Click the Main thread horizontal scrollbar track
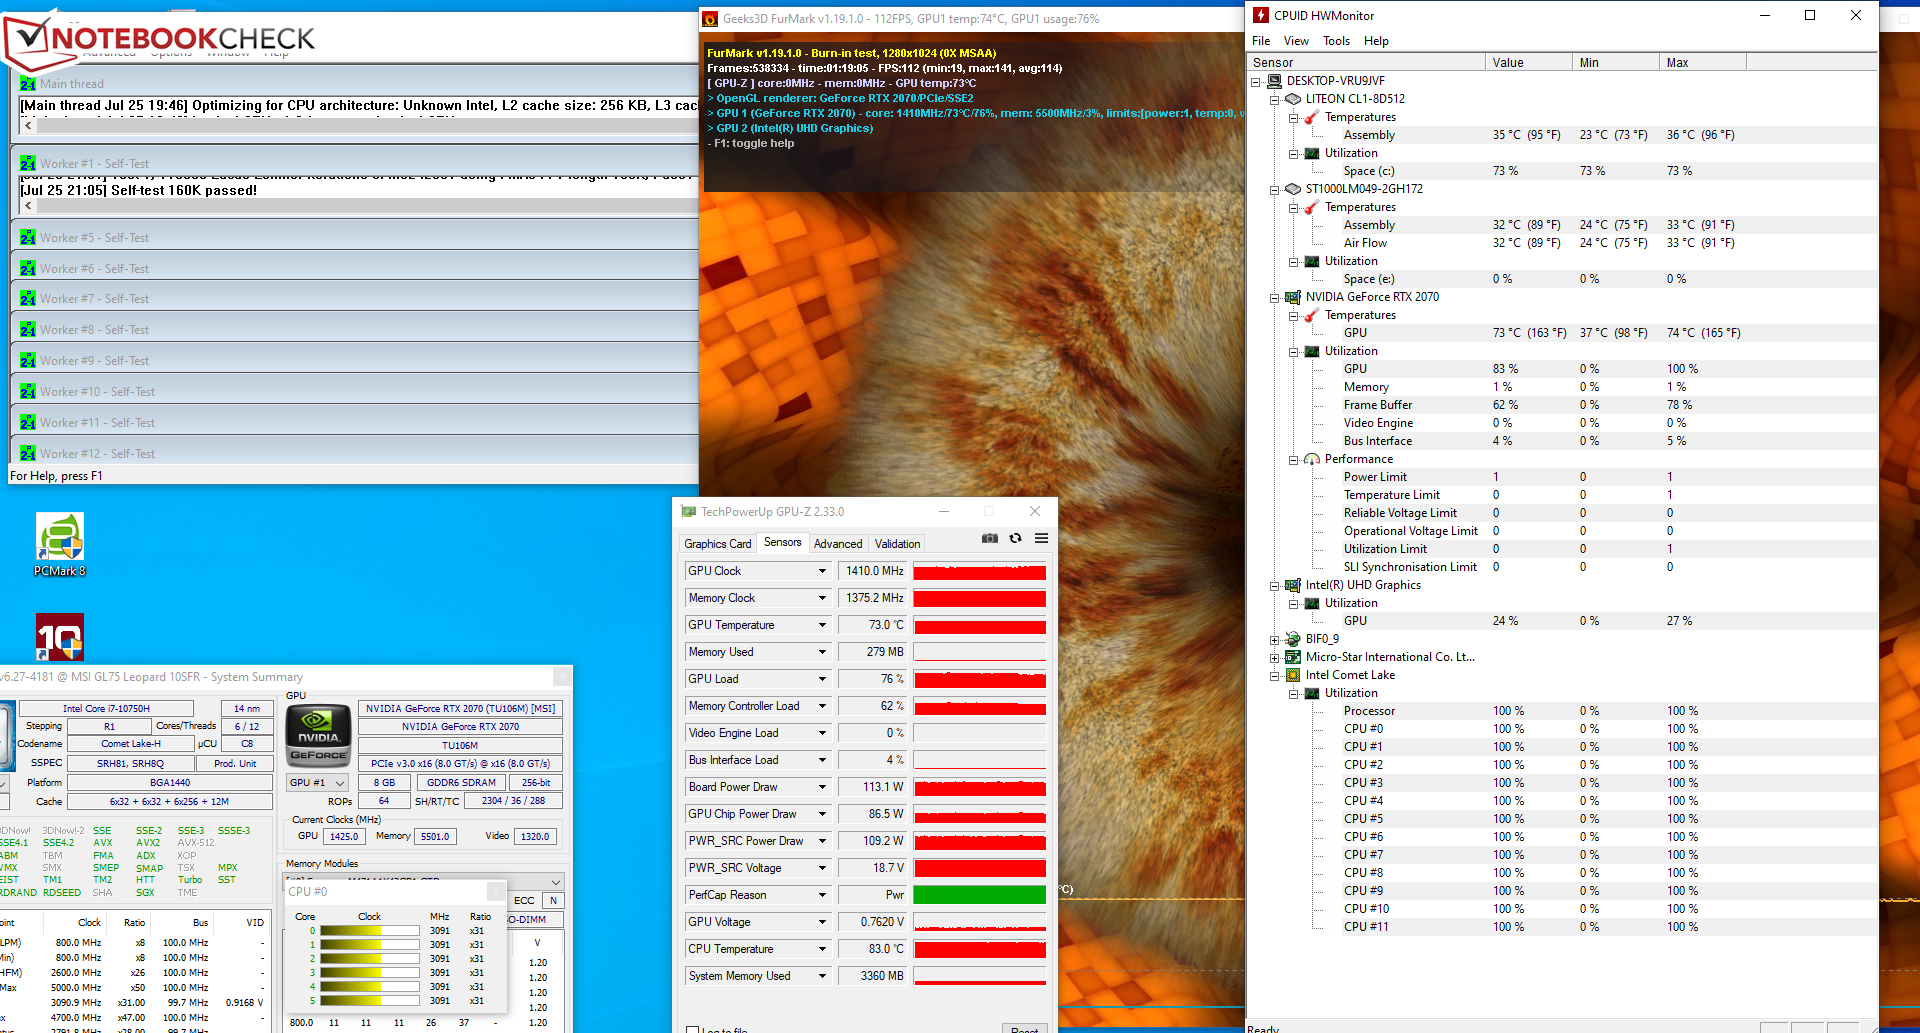The height and width of the screenshot is (1033, 1920). (367, 126)
